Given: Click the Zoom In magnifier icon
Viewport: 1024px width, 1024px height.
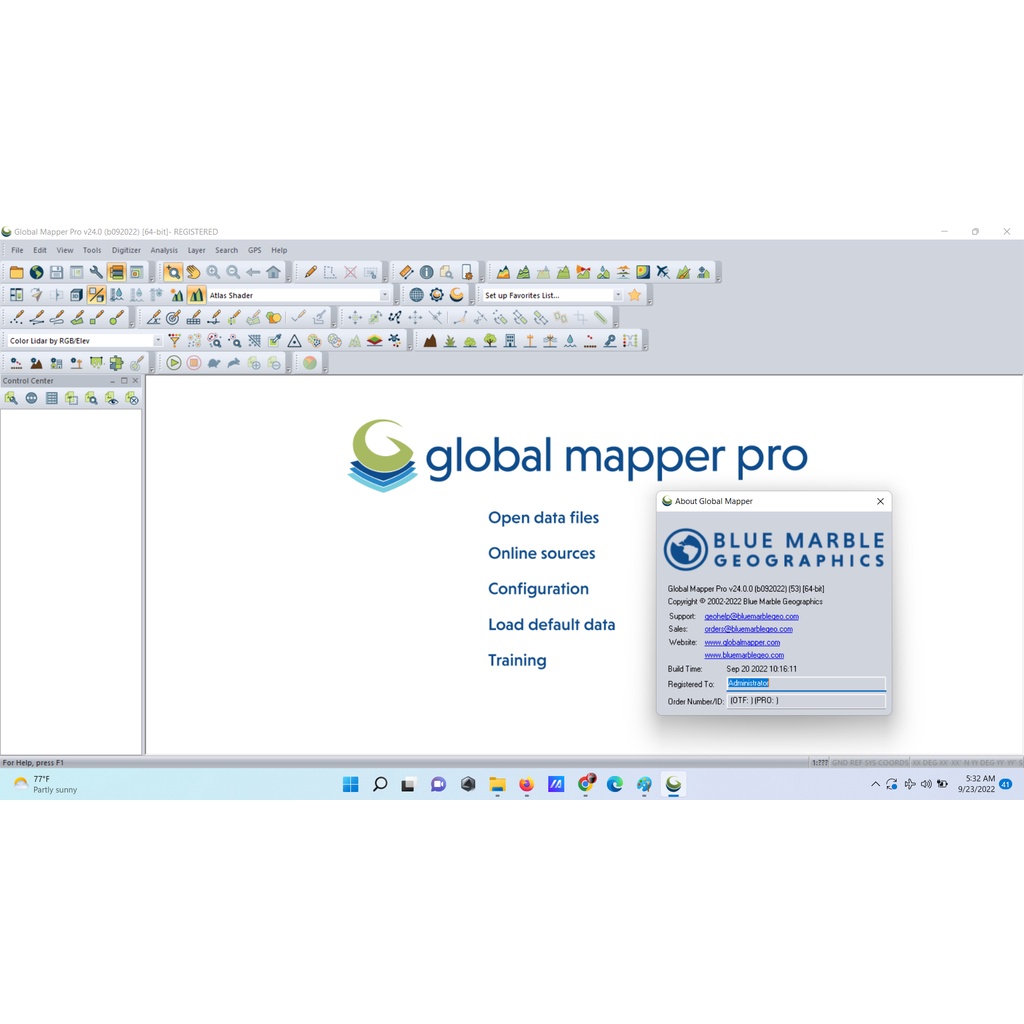Looking at the screenshot, I should [213, 272].
